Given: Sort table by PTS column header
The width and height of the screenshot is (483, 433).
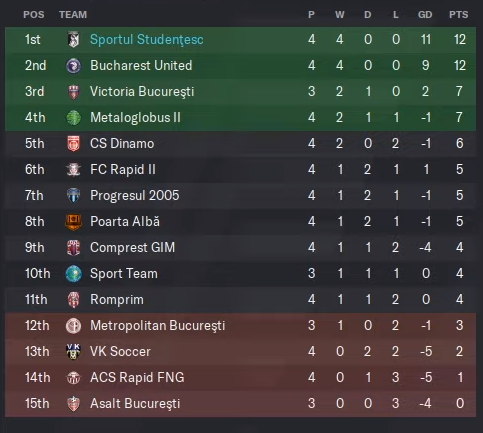Looking at the screenshot, I should [x=459, y=15].
